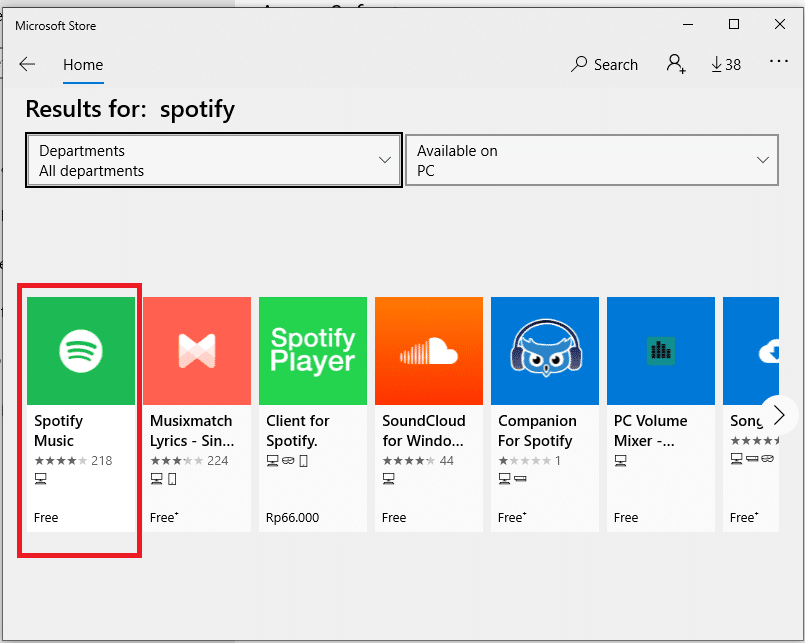Click the PC device icon under Spotify Music
This screenshot has width=805, height=643.
41,479
